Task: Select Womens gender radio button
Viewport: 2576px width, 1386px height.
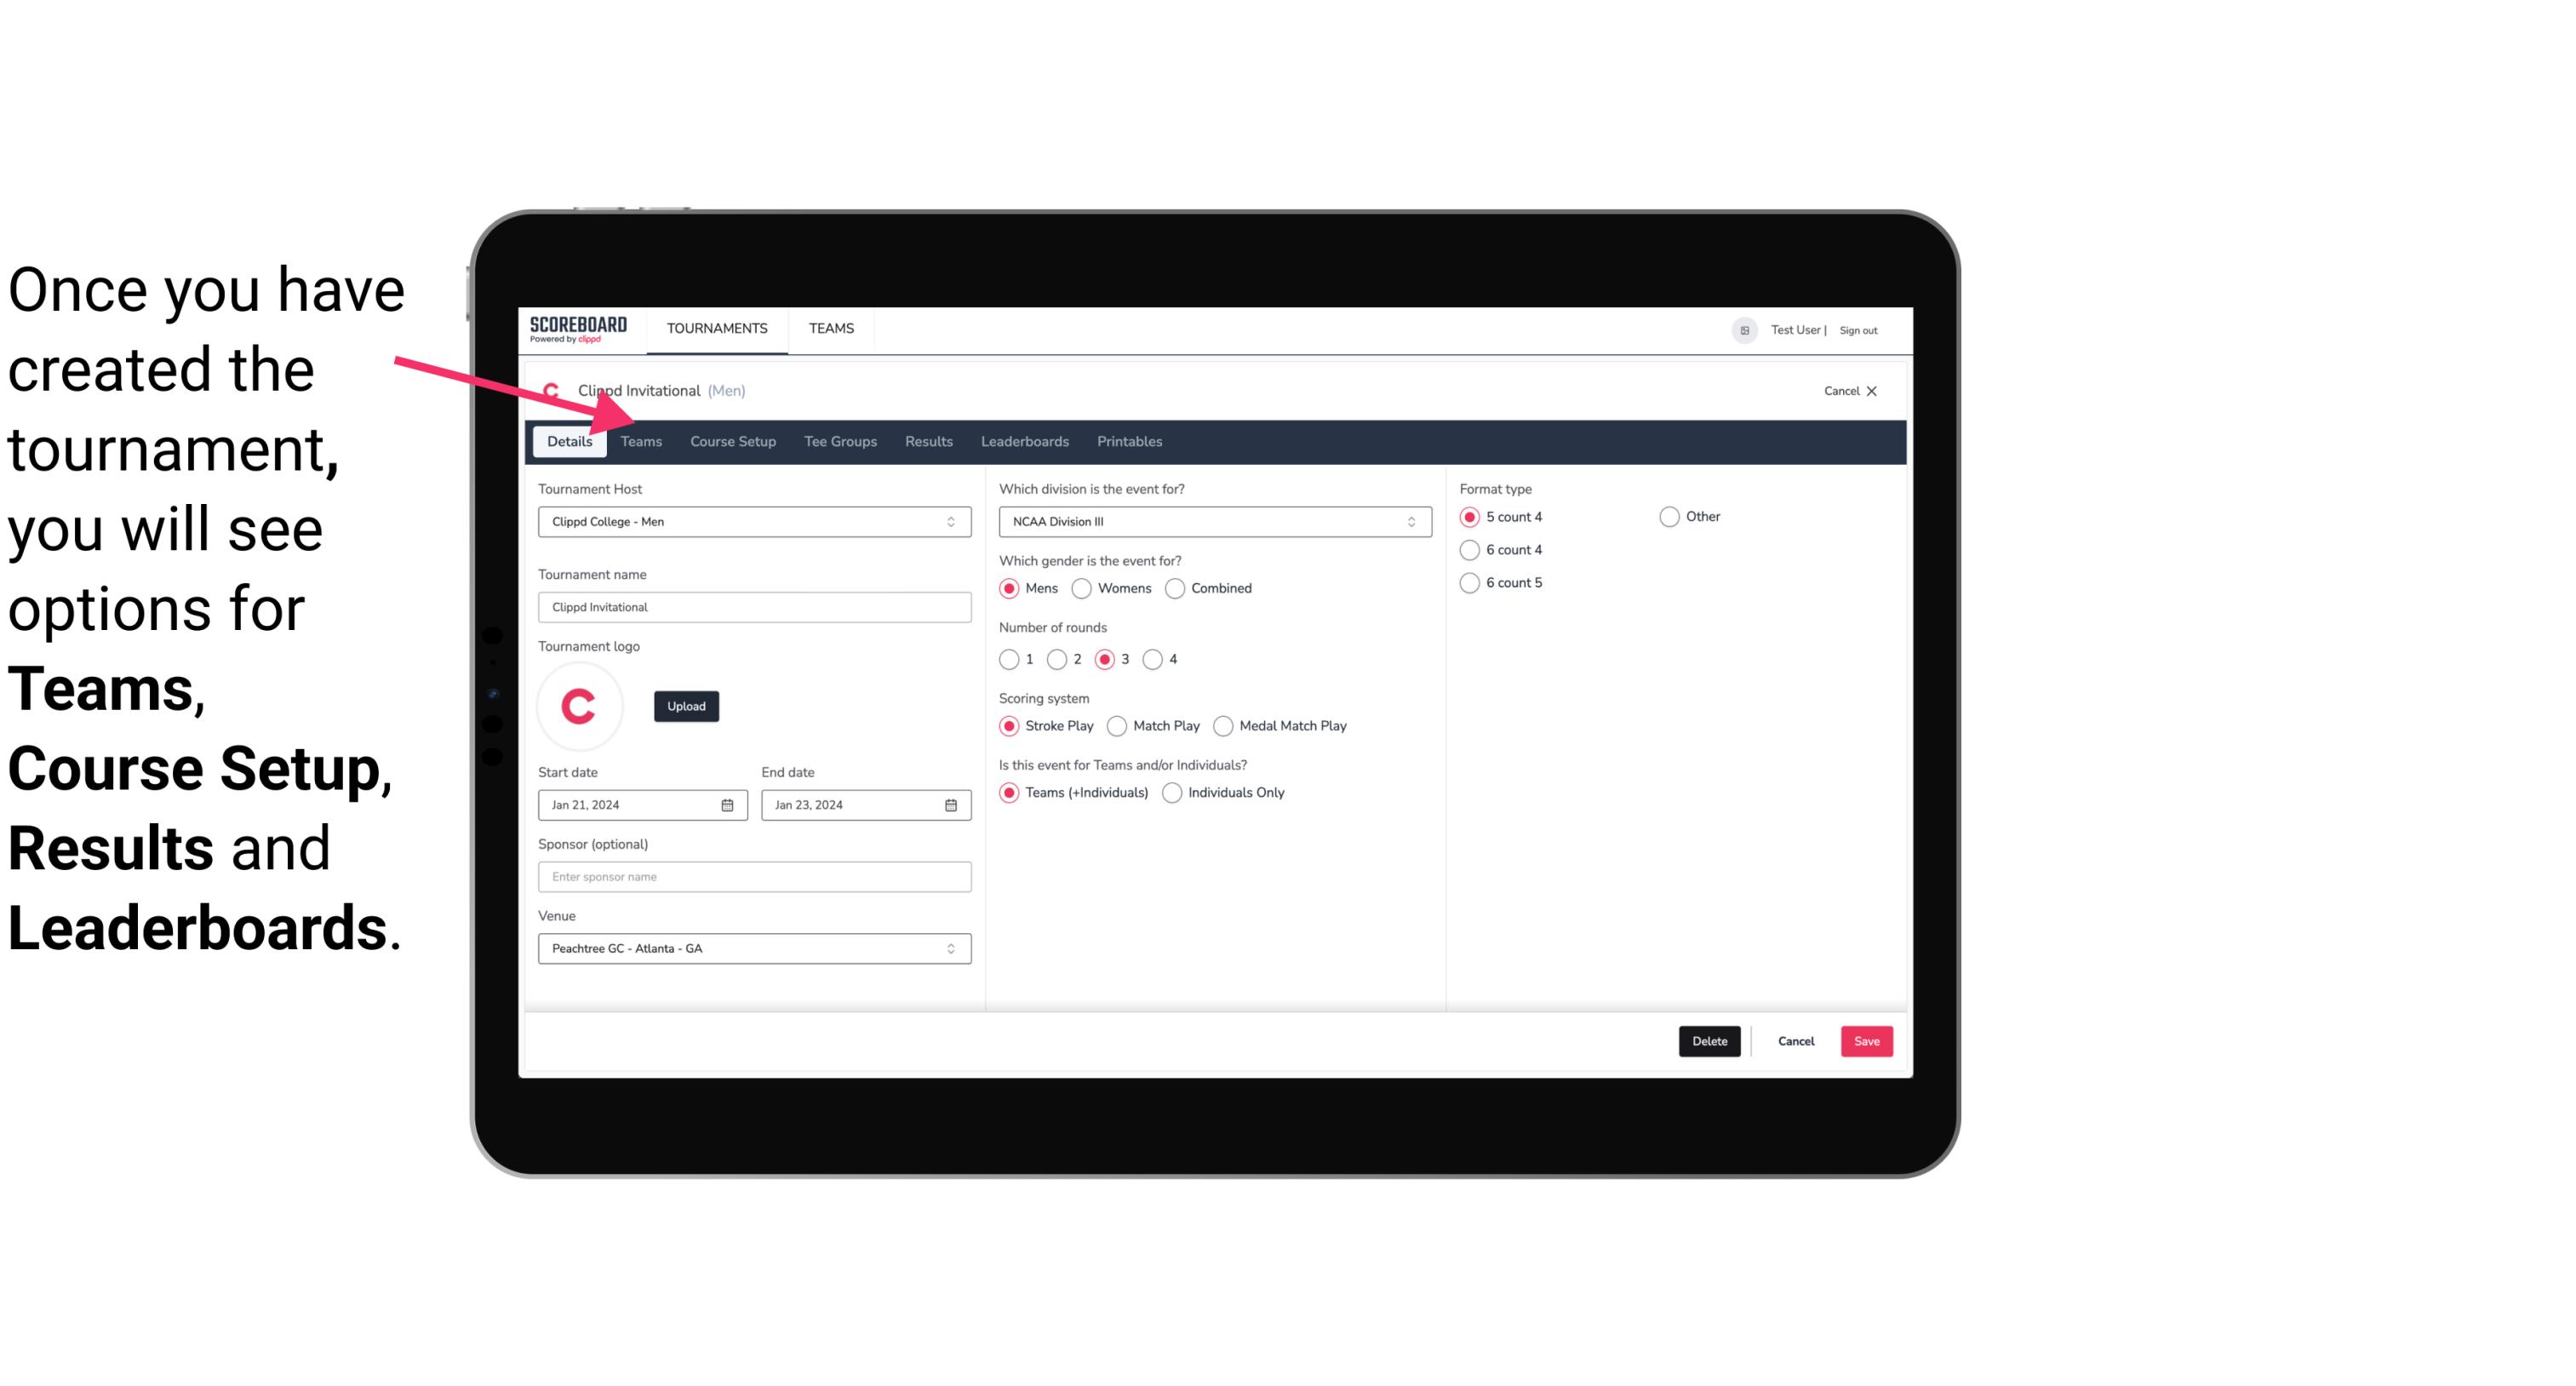Action: coord(1082,587)
